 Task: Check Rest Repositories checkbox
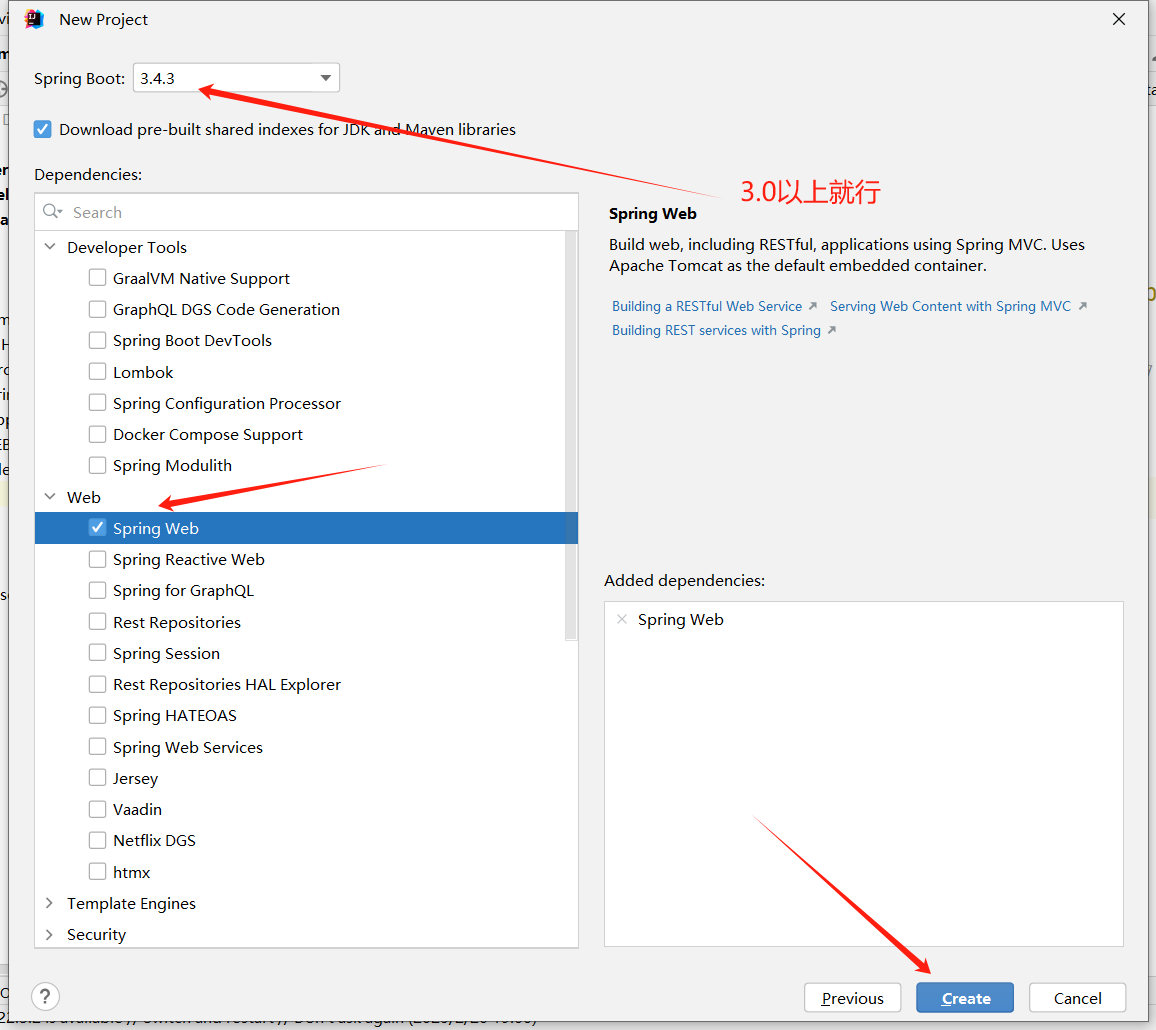[97, 622]
